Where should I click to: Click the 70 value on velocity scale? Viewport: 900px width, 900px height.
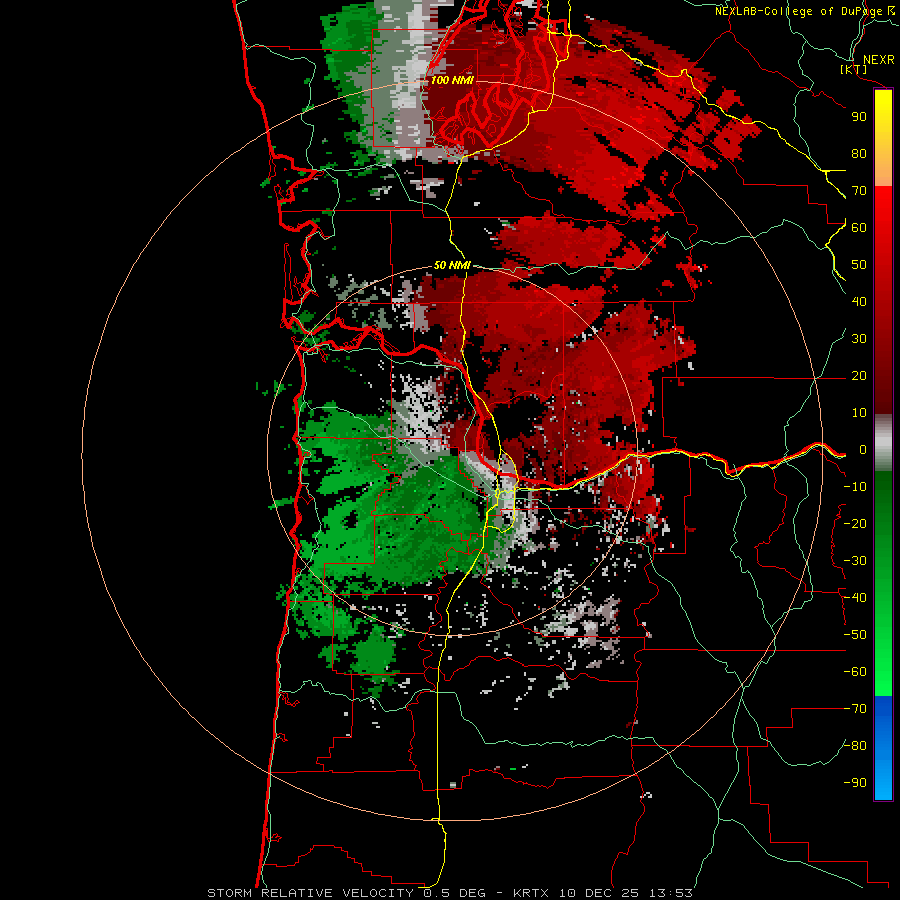[859, 191]
